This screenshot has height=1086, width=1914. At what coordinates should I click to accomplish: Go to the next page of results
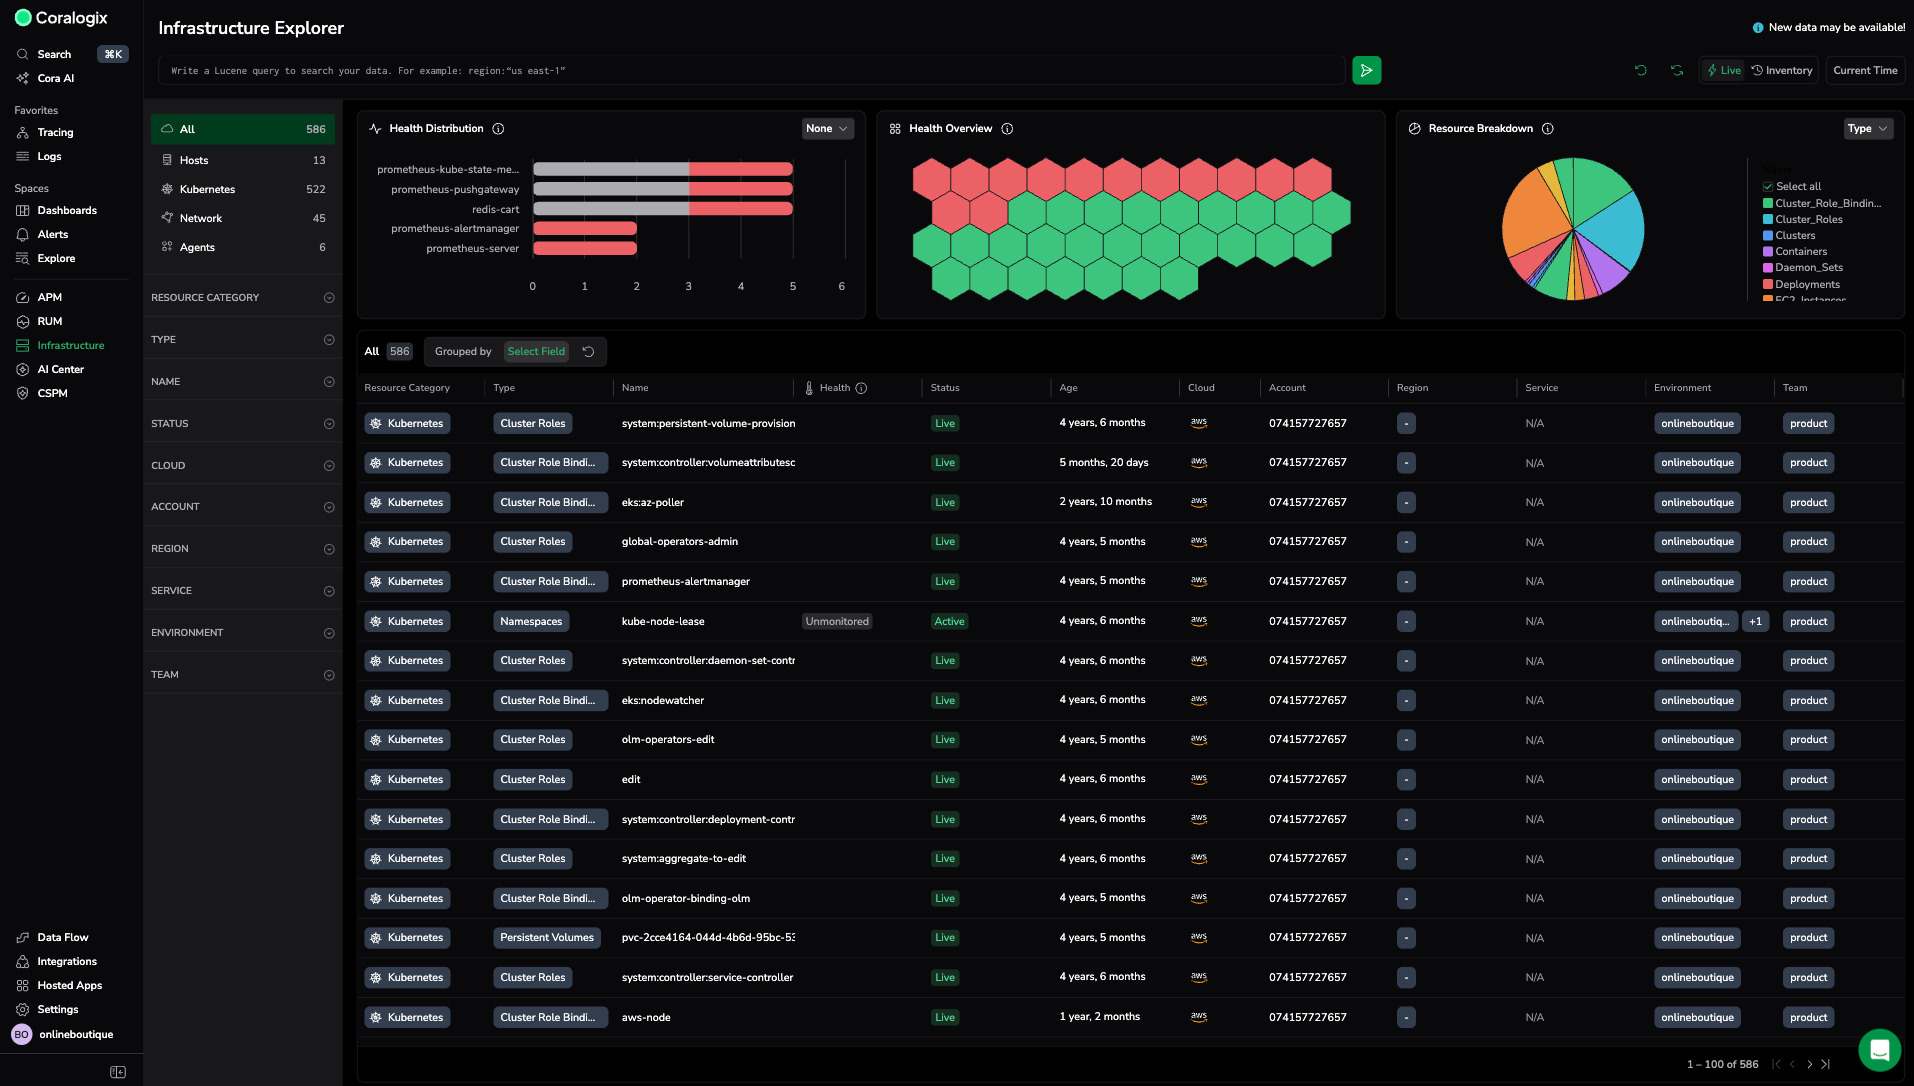point(1809,1064)
